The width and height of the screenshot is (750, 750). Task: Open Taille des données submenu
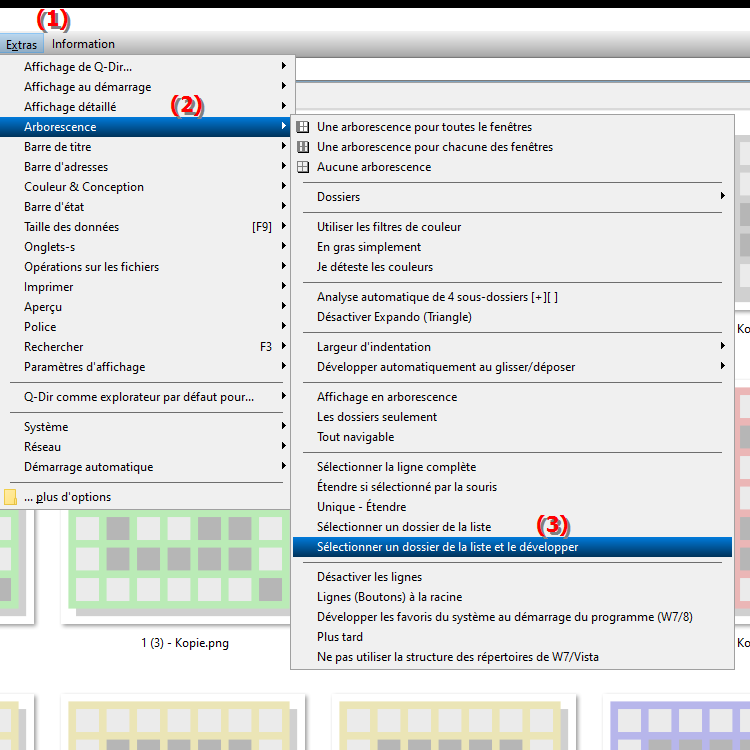coord(145,227)
